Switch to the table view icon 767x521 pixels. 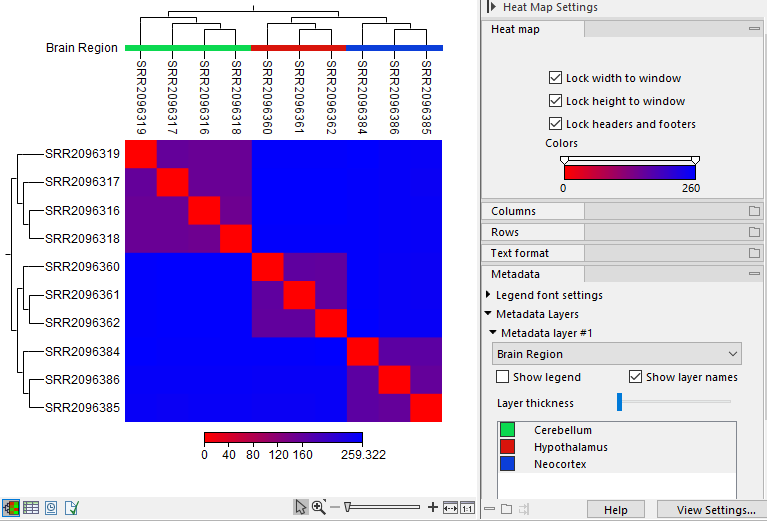[31, 507]
